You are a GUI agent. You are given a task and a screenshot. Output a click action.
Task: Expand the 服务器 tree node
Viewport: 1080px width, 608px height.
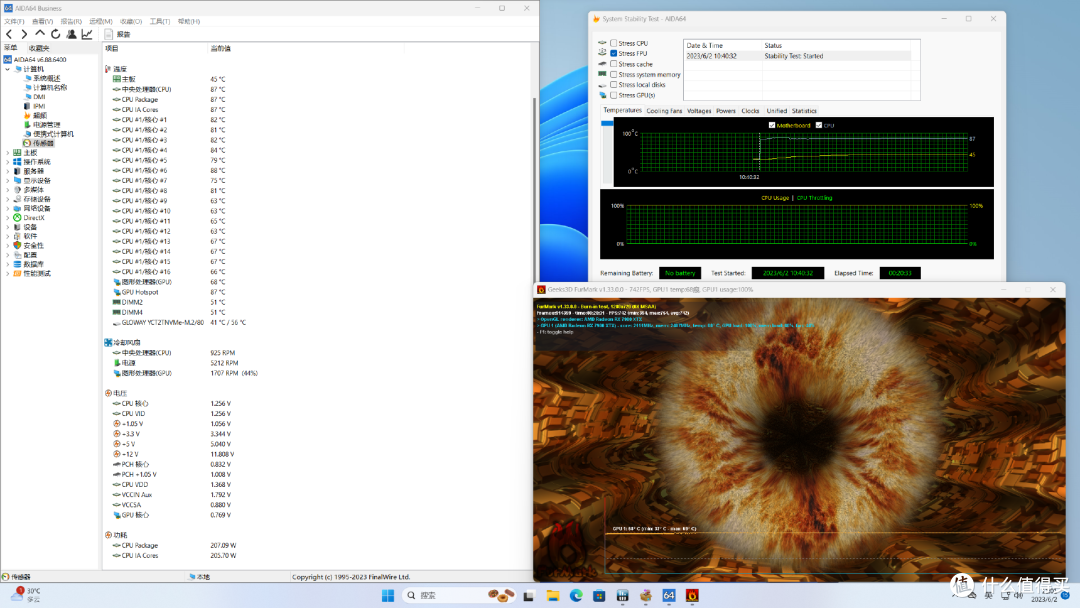(8, 171)
